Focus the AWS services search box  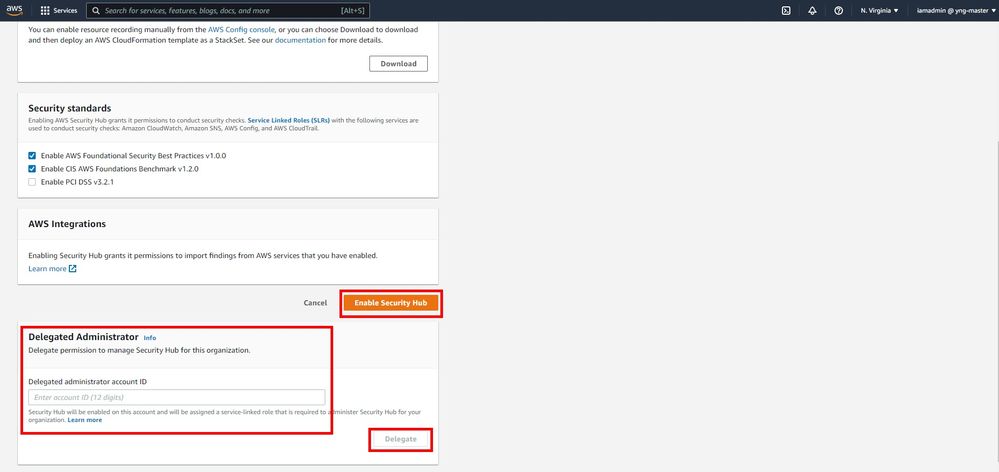point(227,11)
